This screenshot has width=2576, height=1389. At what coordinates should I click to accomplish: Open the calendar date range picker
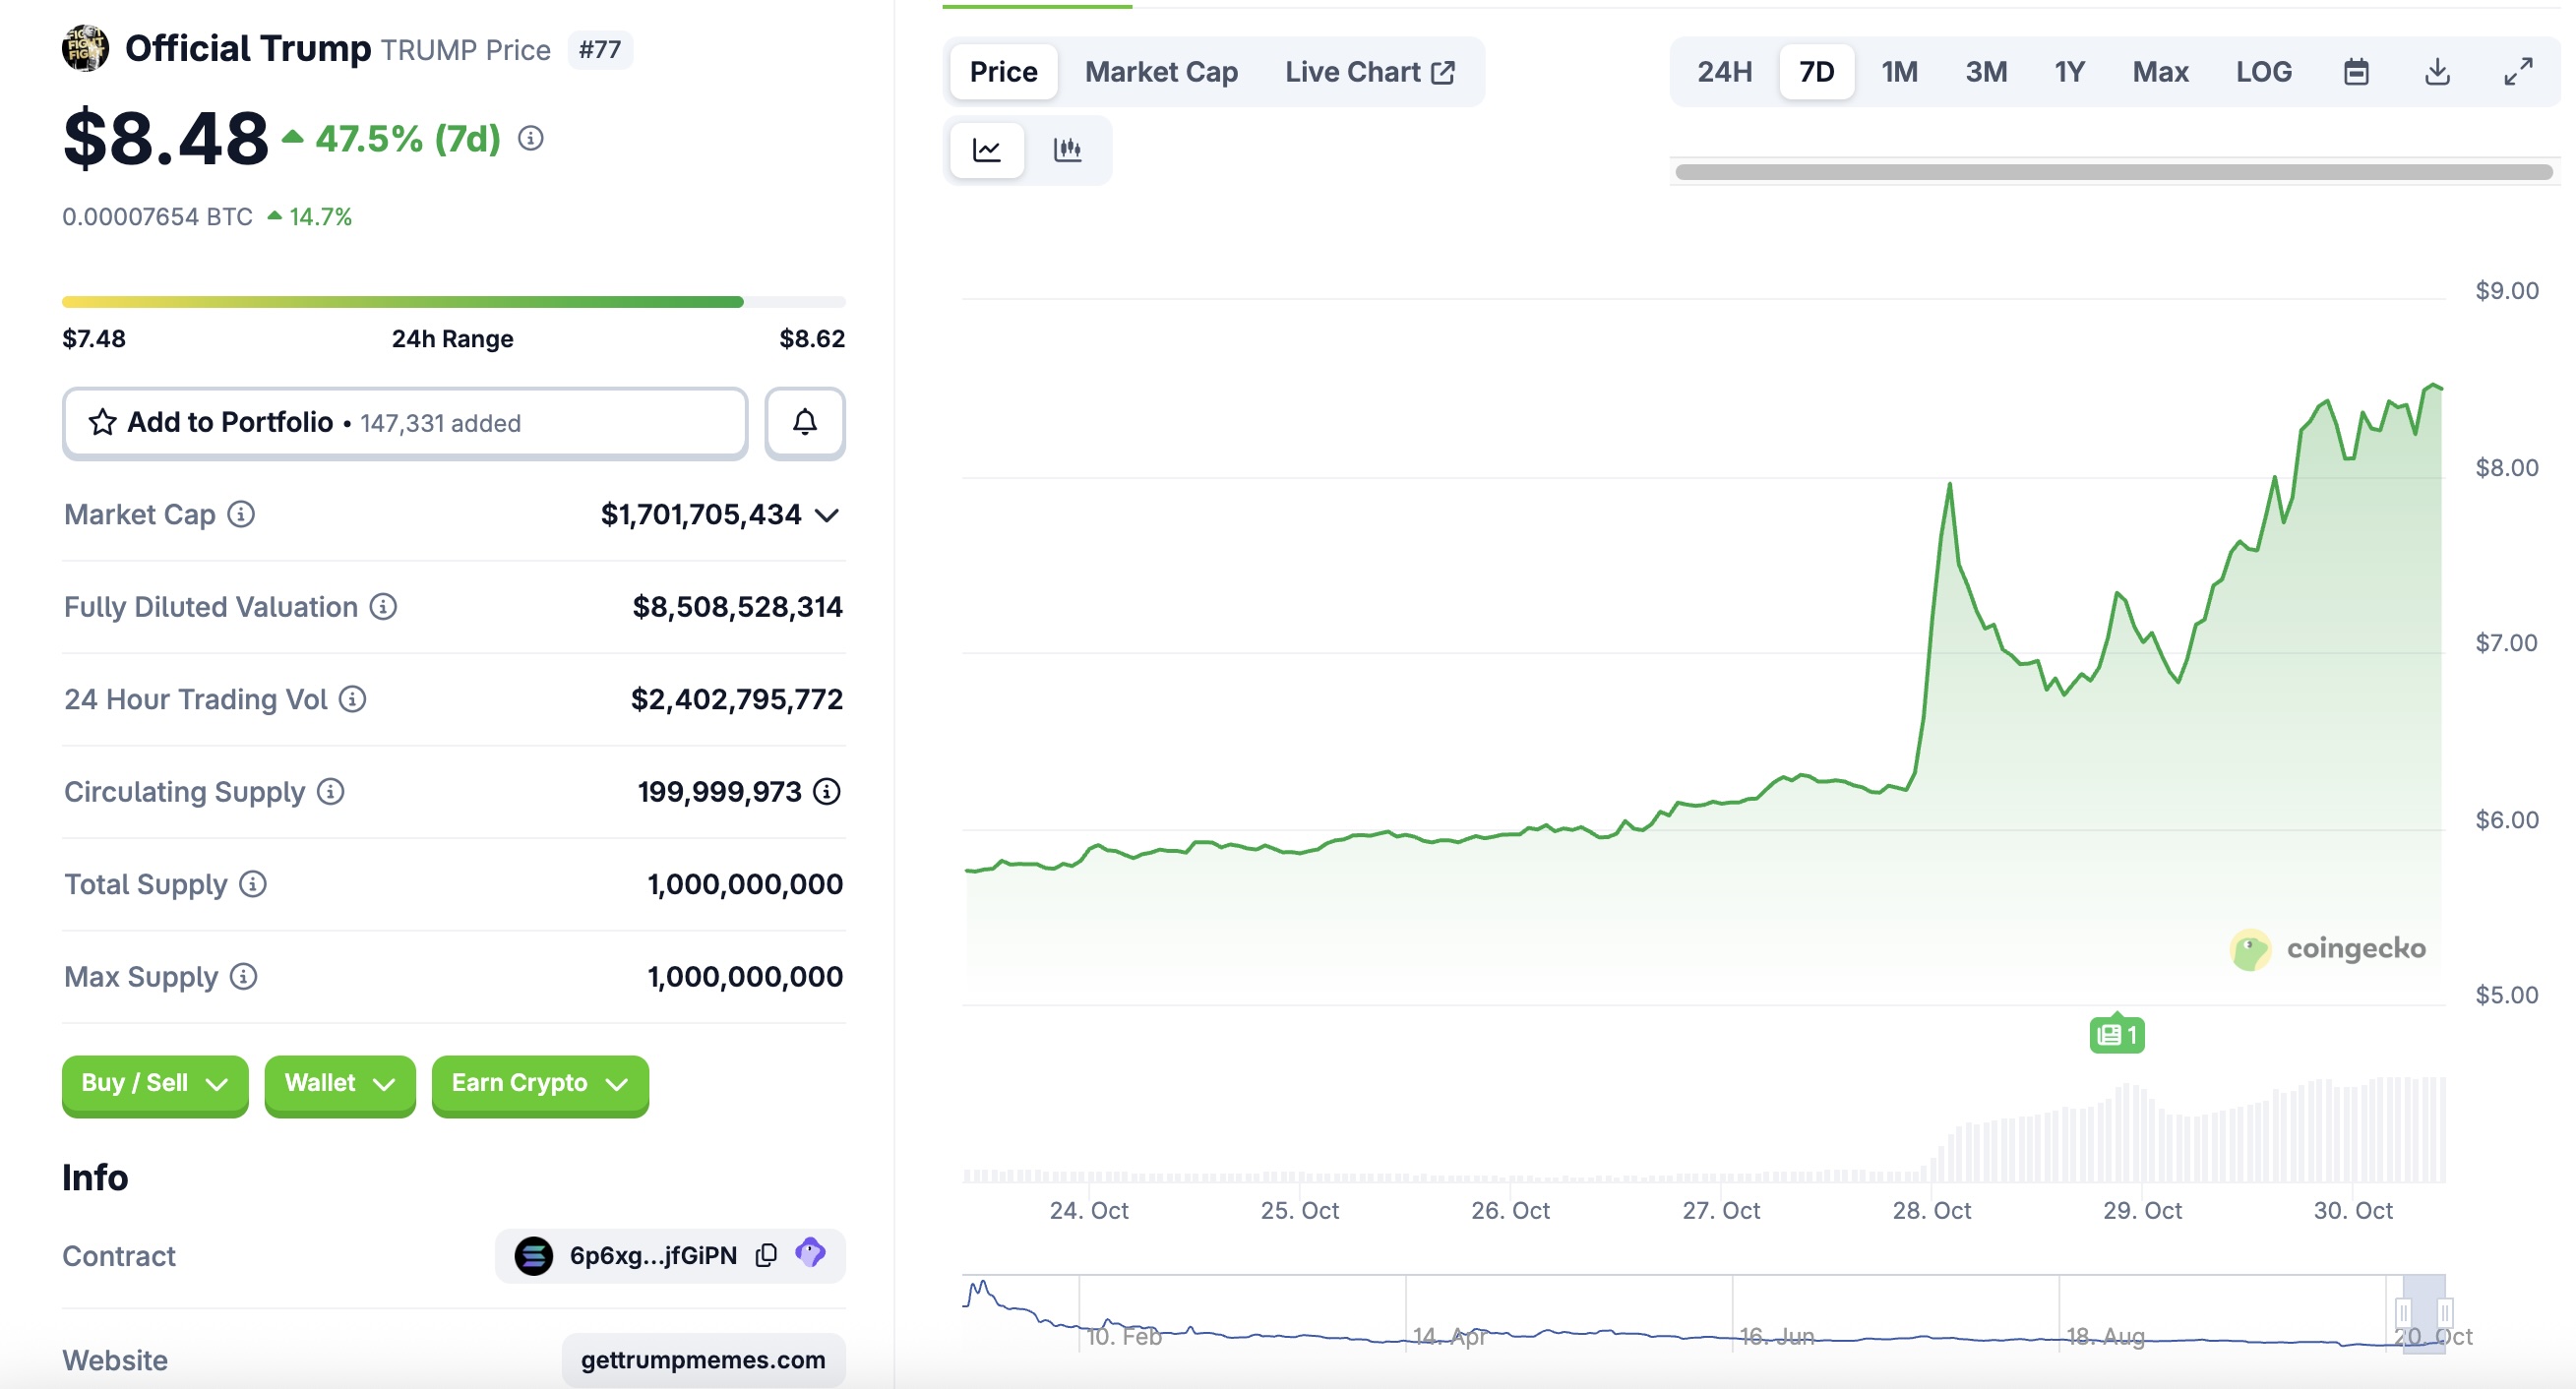pos(2356,72)
